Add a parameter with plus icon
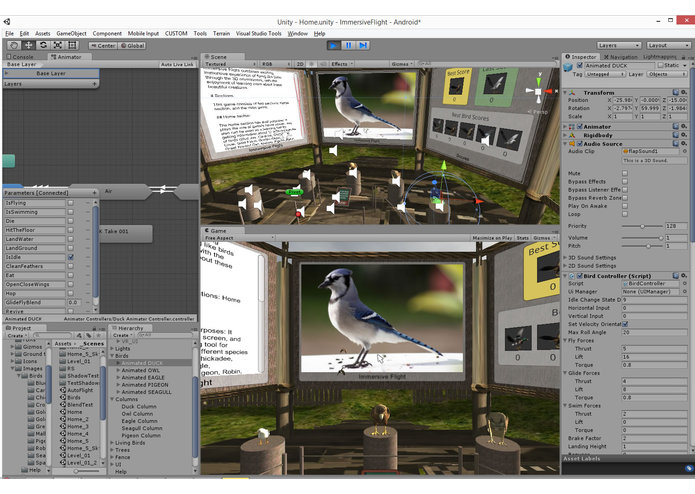 point(94,193)
